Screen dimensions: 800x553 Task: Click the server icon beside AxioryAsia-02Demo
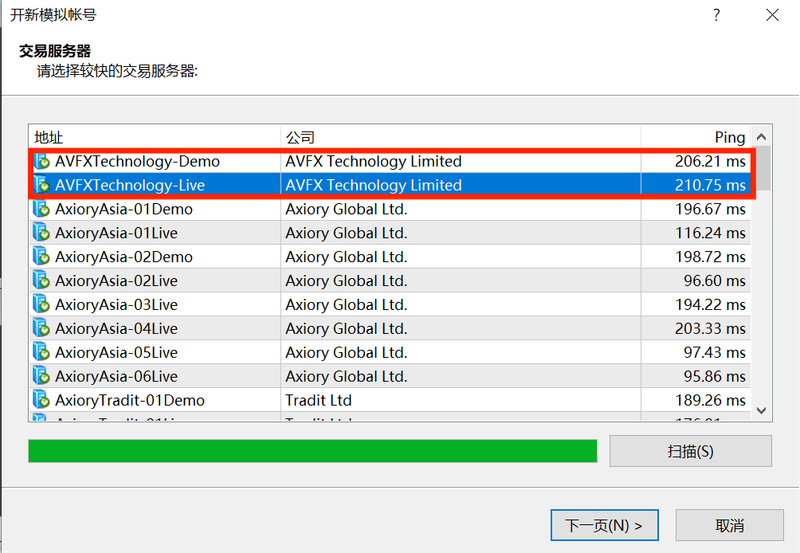pos(41,257)
